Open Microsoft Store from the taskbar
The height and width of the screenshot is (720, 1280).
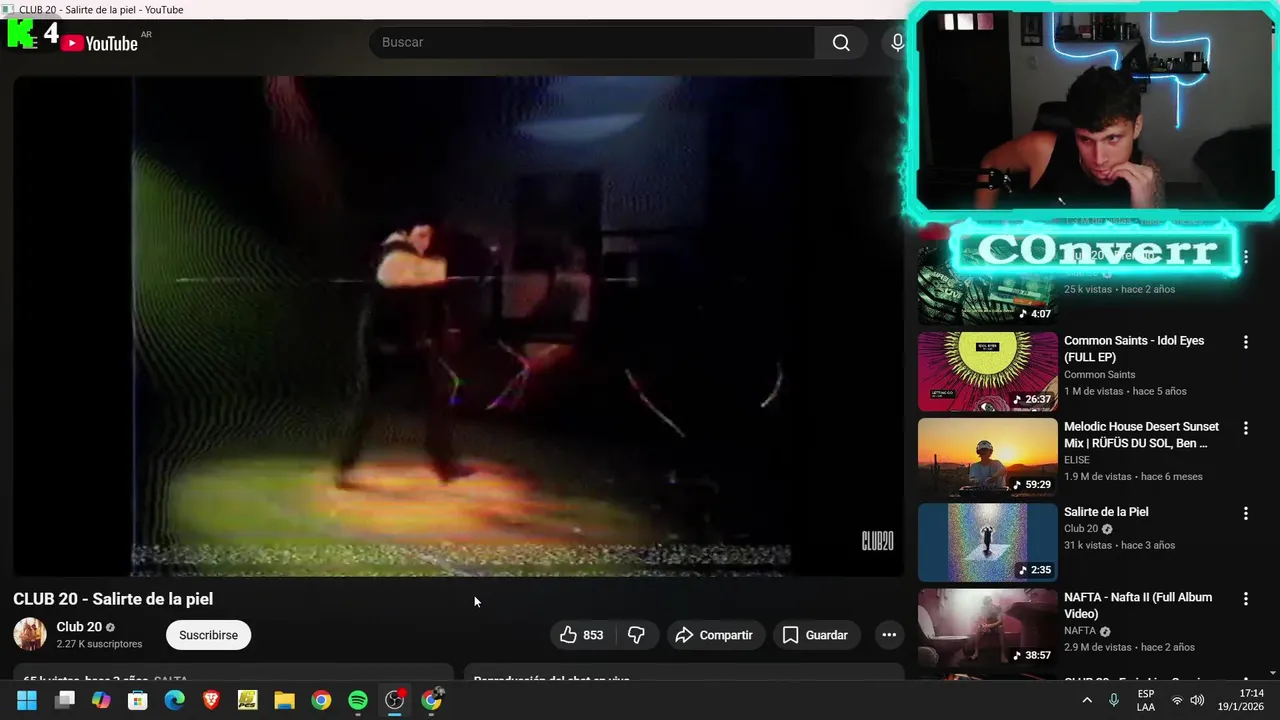[138, 700]
